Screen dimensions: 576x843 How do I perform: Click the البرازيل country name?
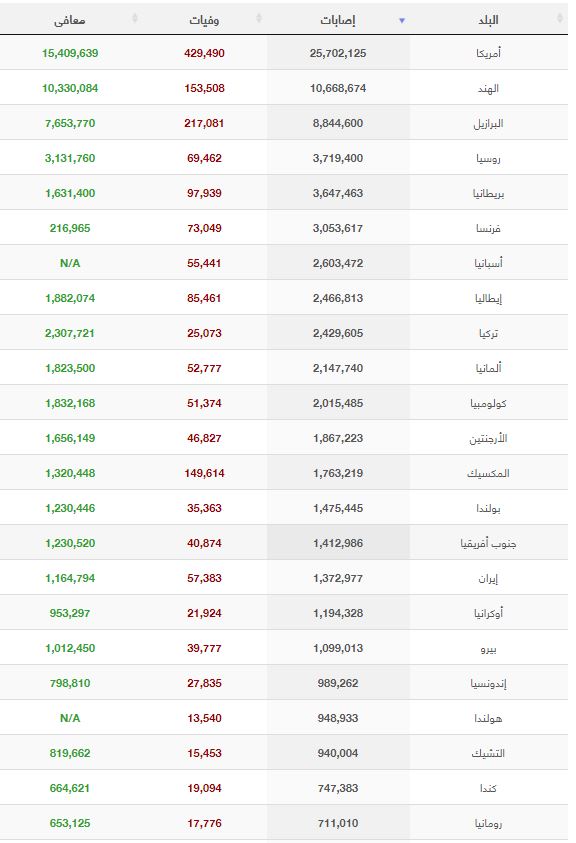point(488,124)
